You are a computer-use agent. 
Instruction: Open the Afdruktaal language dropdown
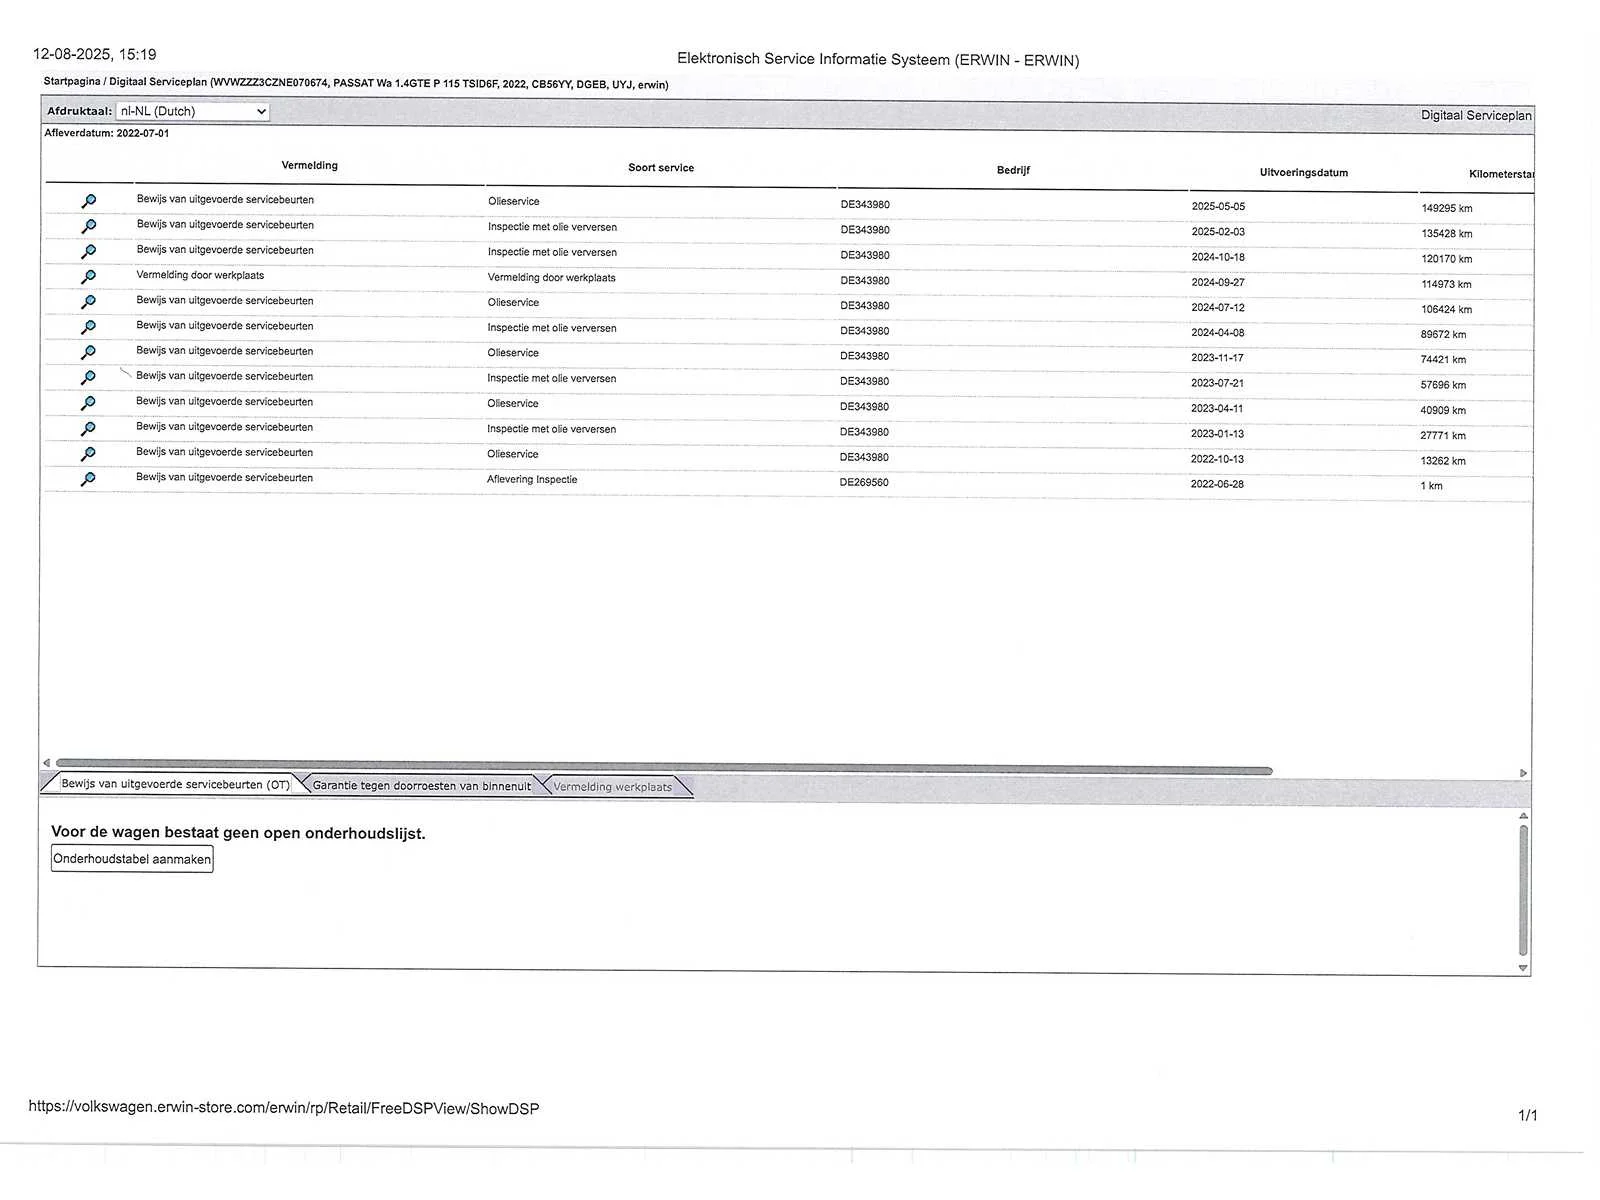pyautogui.click(x=192, y=111)
